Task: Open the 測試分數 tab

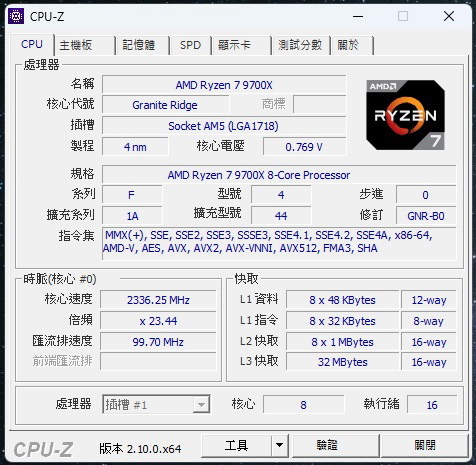Action: pyautogui.click(x=300, y=45)
